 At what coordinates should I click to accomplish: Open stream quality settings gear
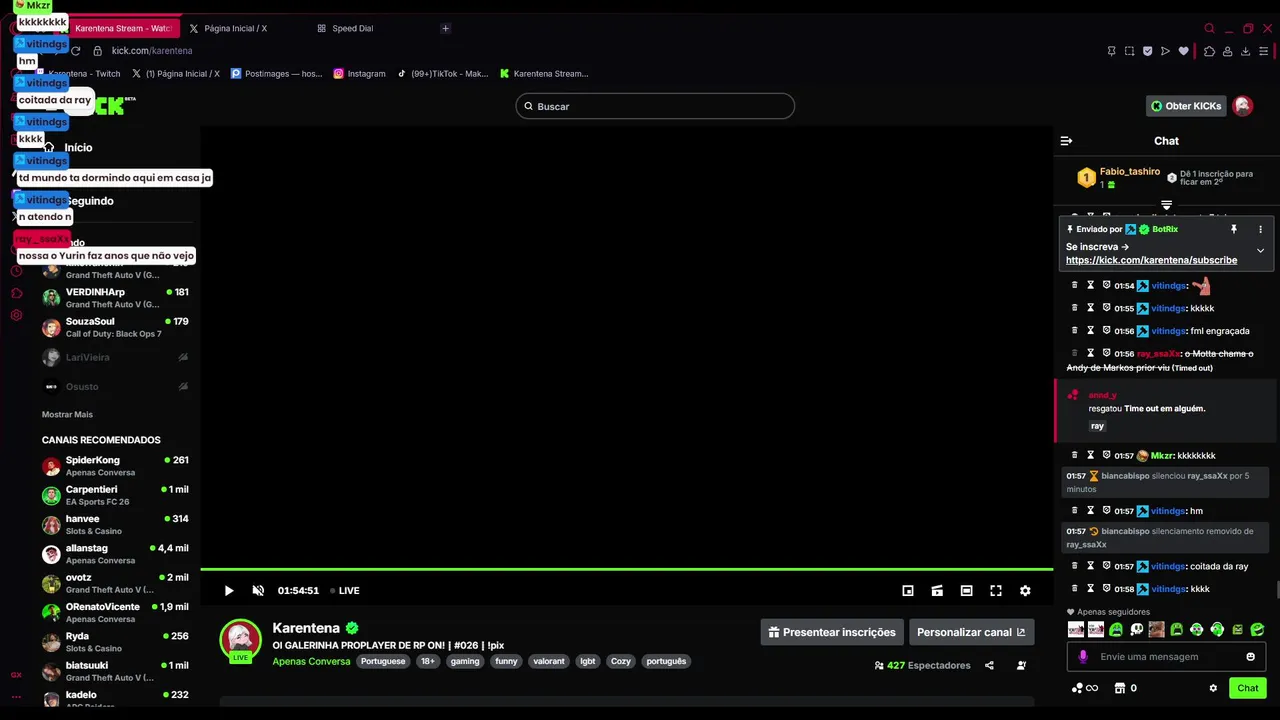point(1025,591)
